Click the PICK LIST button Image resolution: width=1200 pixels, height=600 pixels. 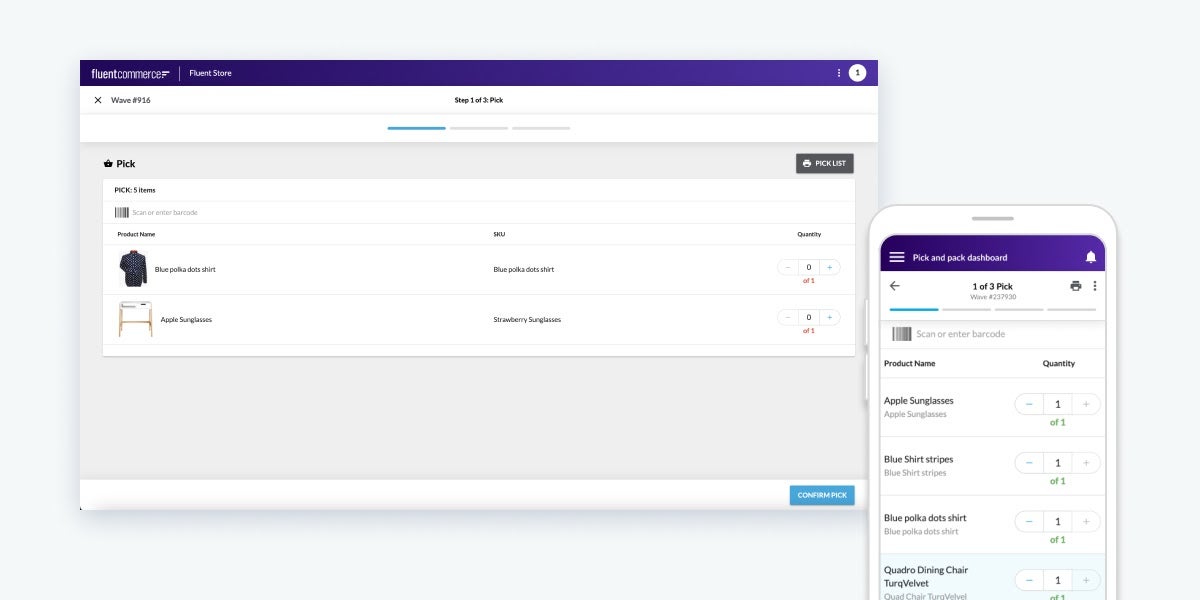tap(824, 163)
